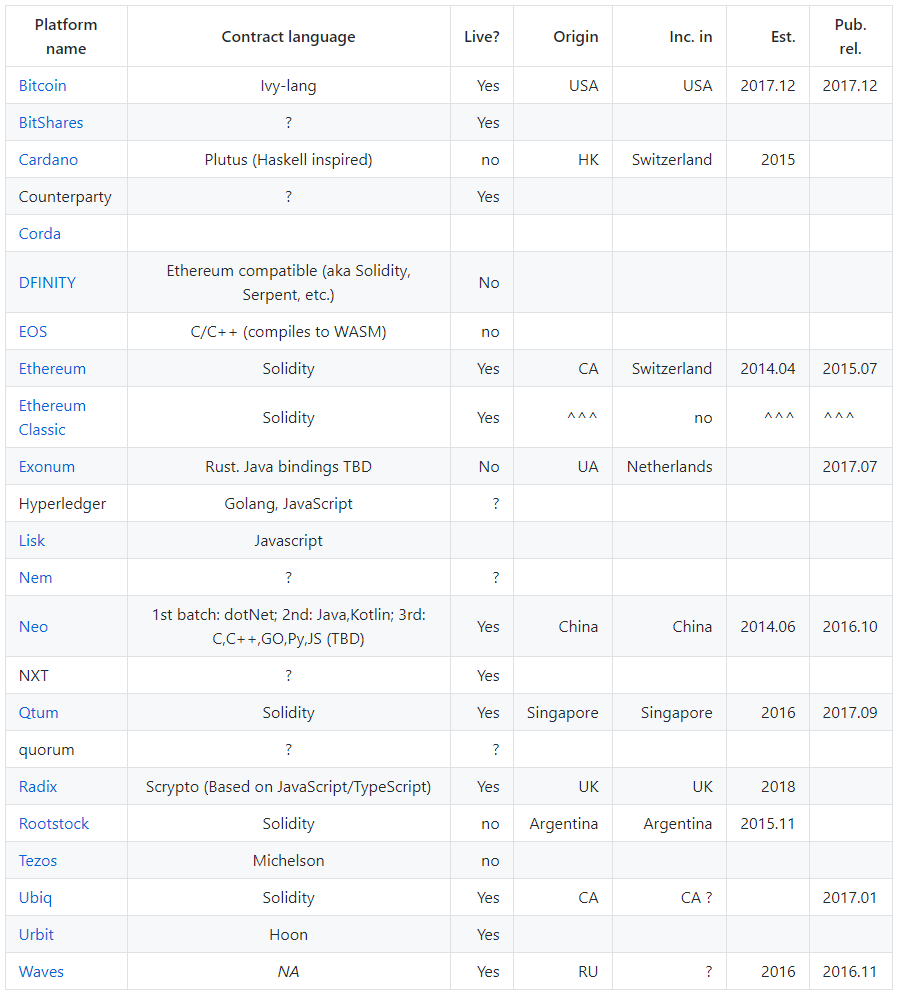899x996 pixels.
Task: Click the EOS platform link
Action: (x=33, y=332)
